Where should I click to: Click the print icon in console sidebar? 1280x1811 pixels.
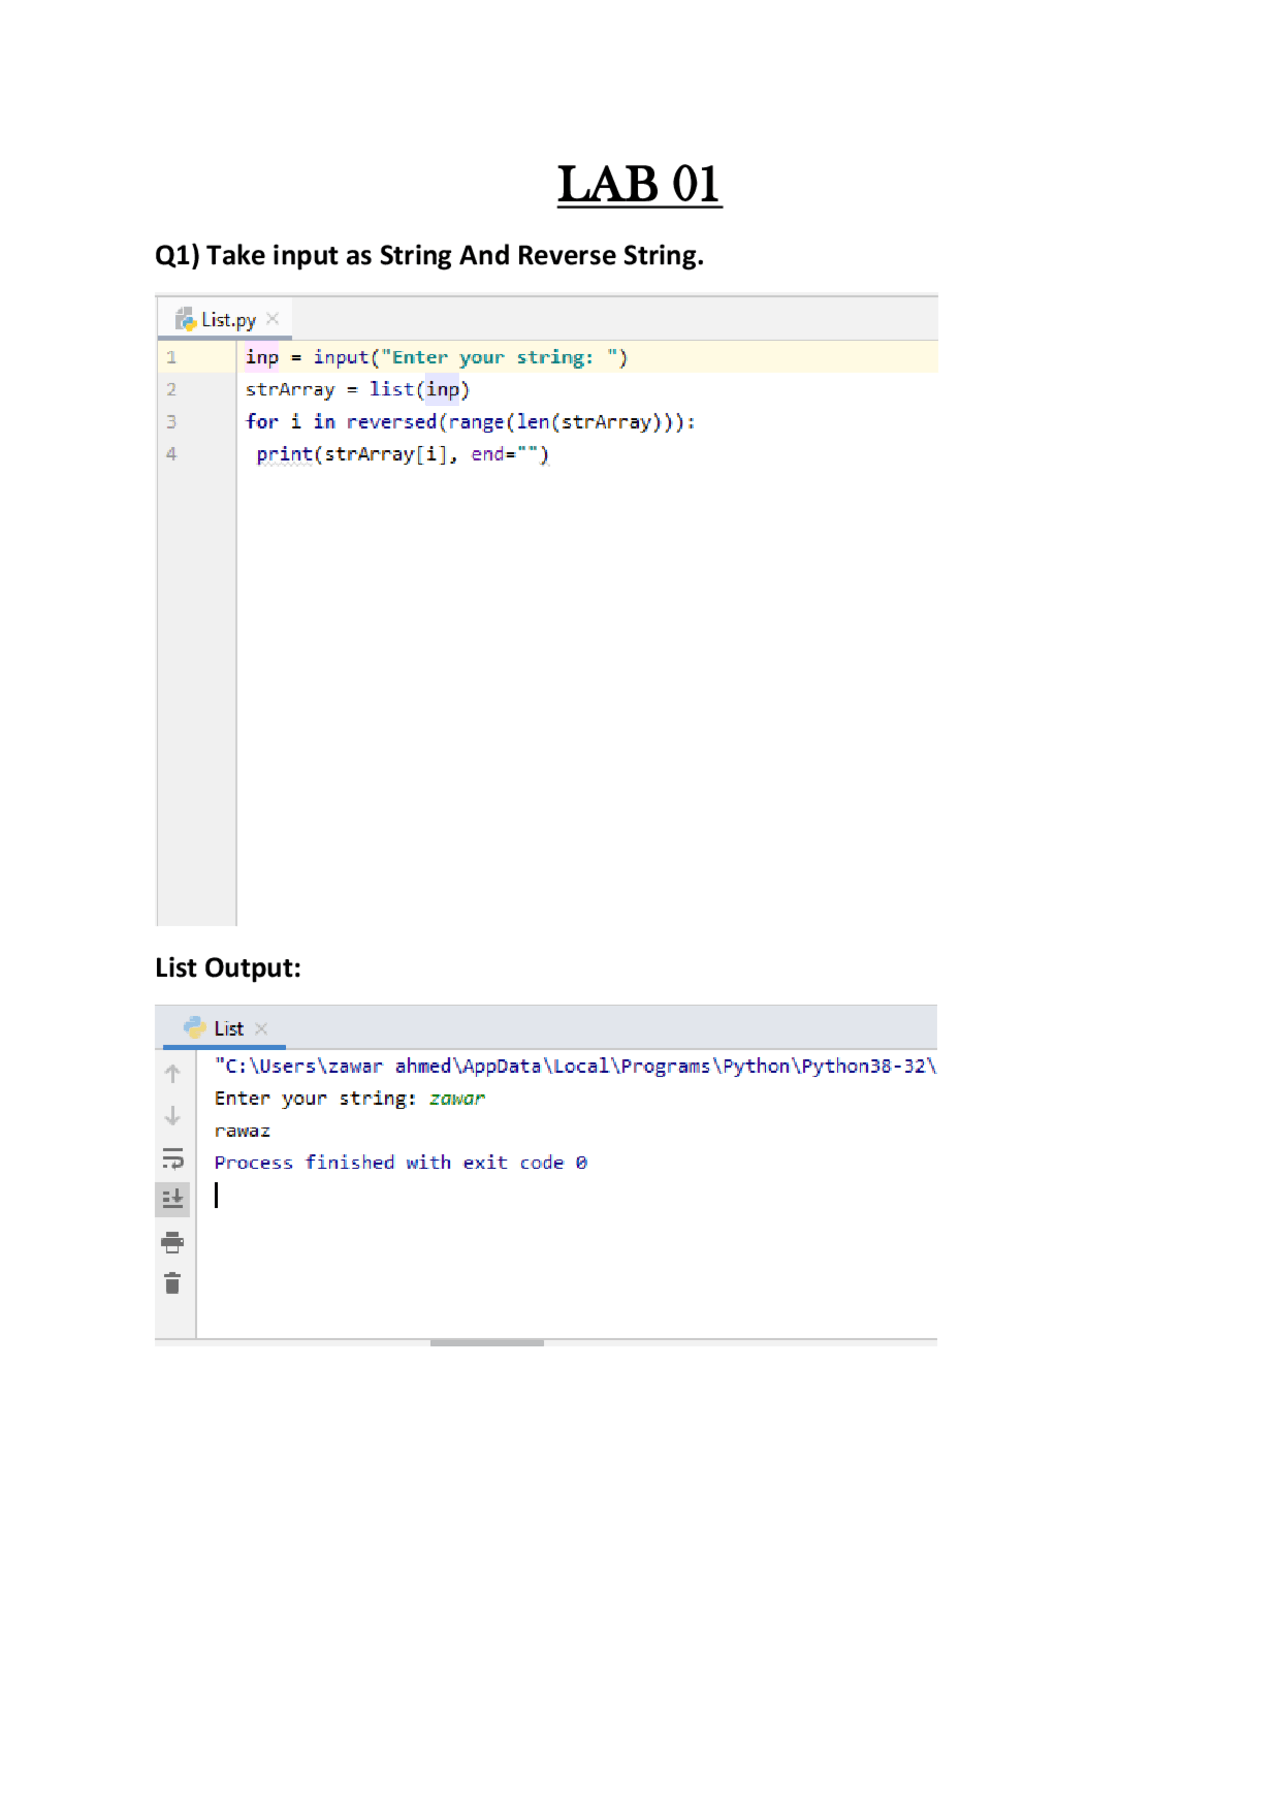pos(173,1242)
